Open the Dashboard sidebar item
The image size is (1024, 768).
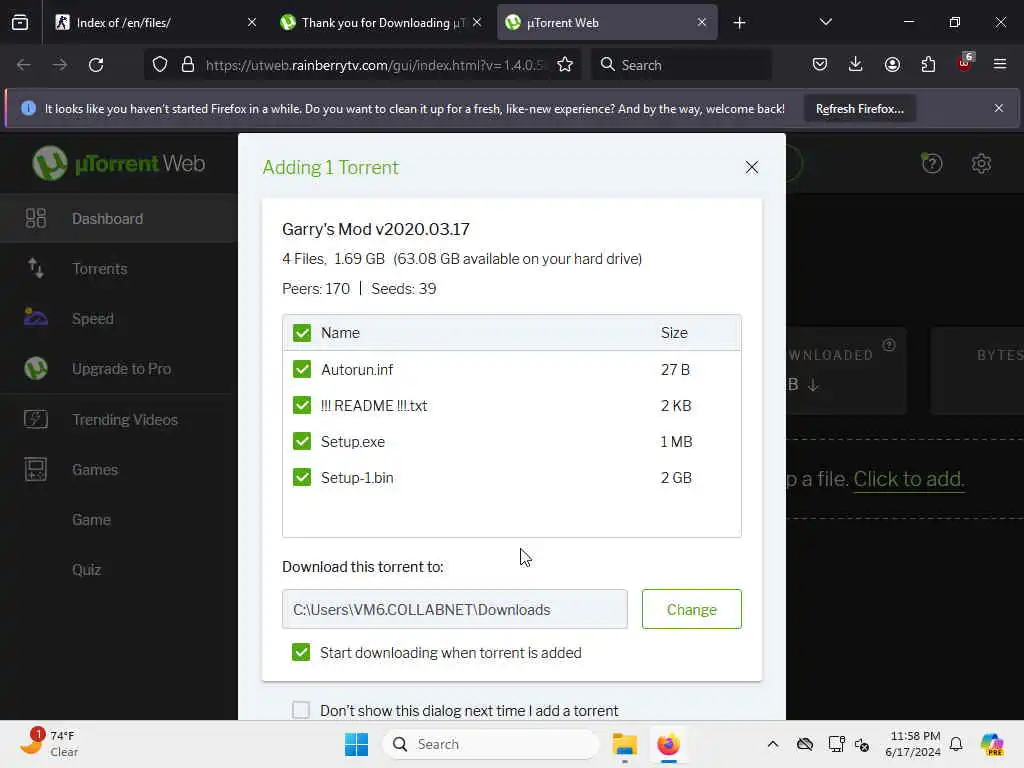tap(118, 218)
